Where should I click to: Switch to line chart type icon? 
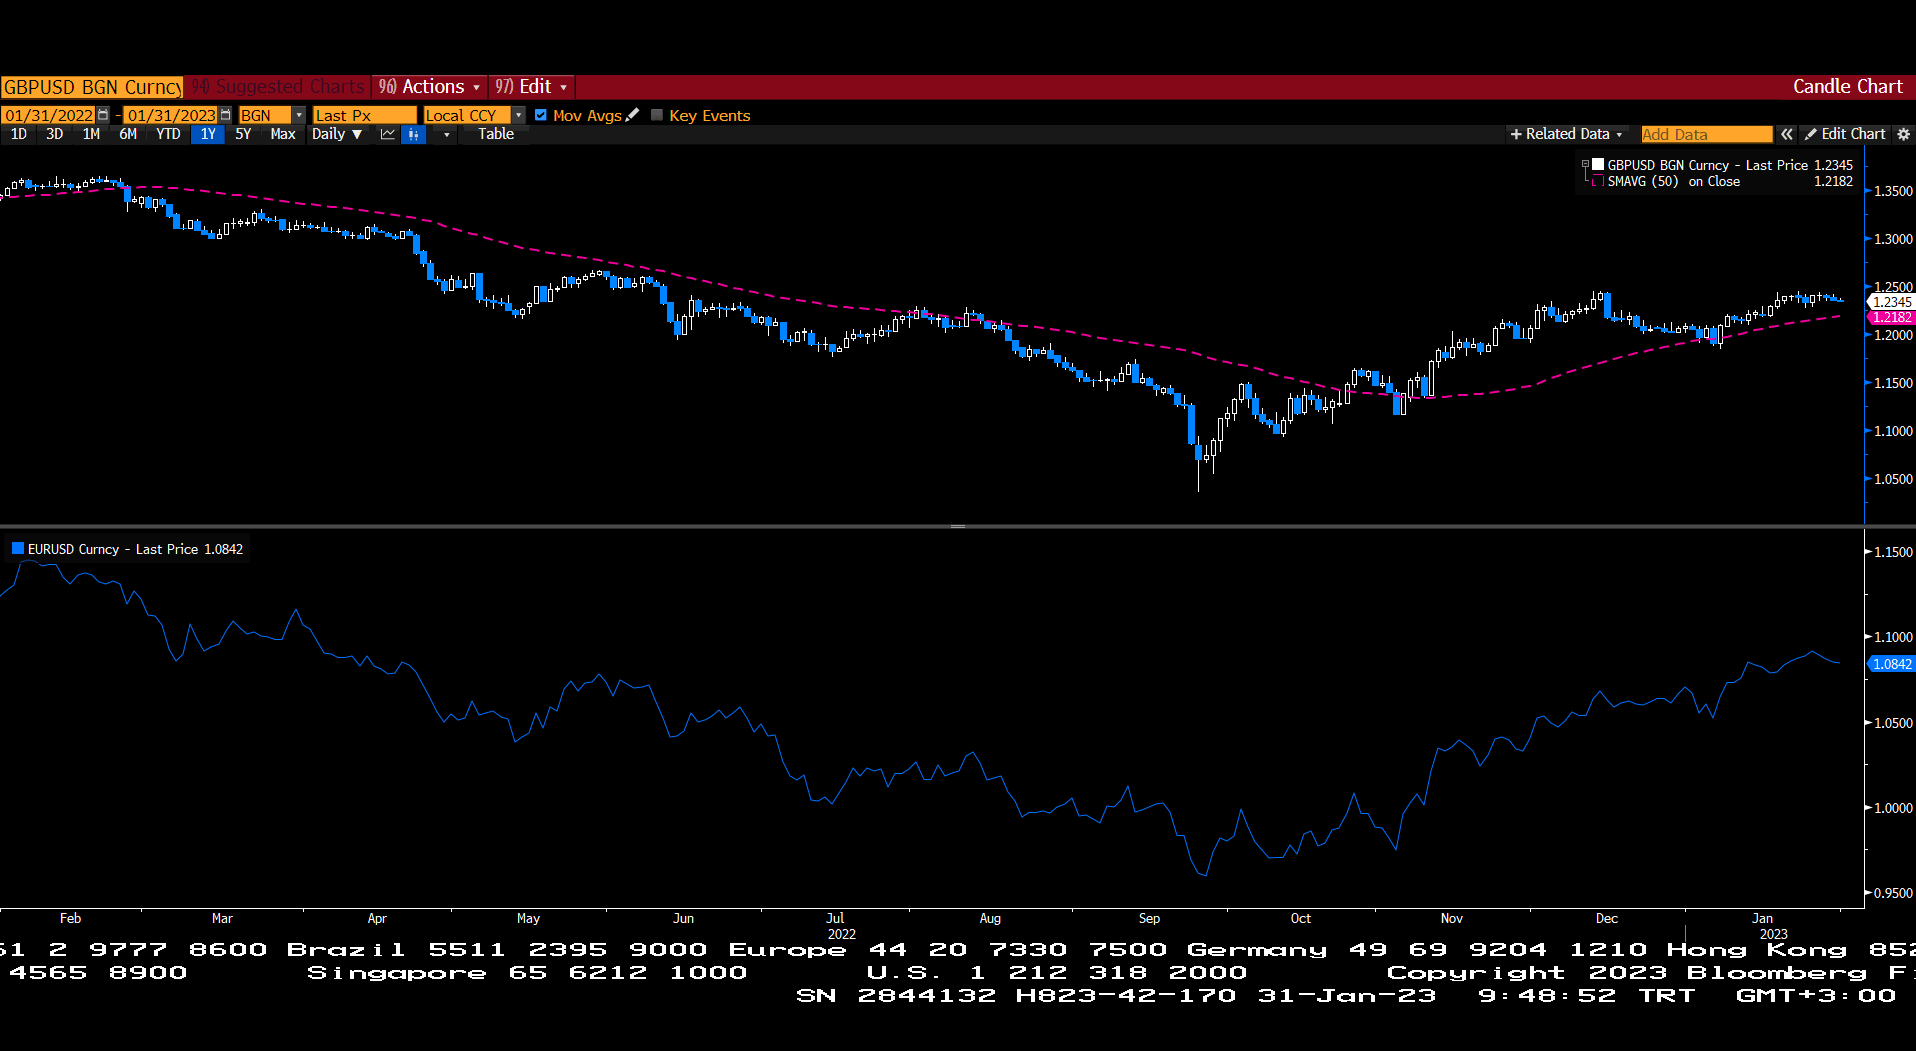[388, 134]
